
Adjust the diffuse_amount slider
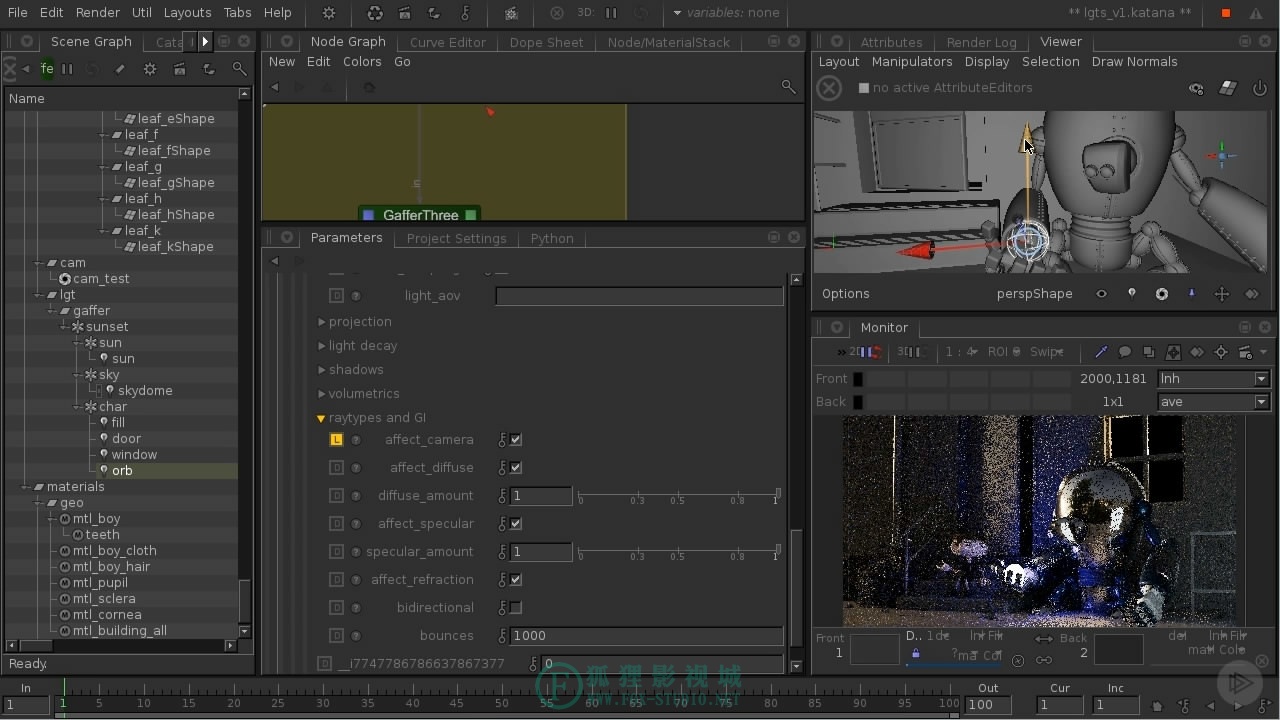tap(678, 496)
